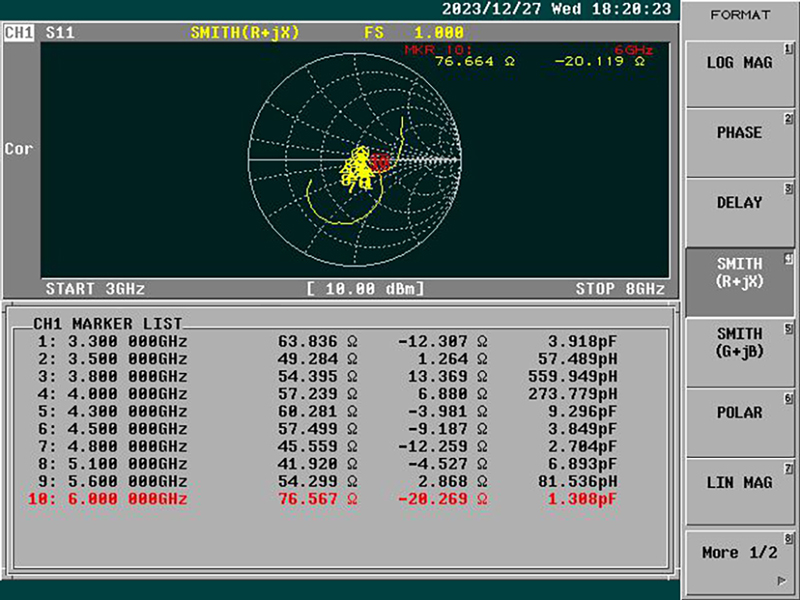This screenshot has height=600, width=800.
Task: Click red marker 10 on the Smith chart
Action: coord(380,162)
